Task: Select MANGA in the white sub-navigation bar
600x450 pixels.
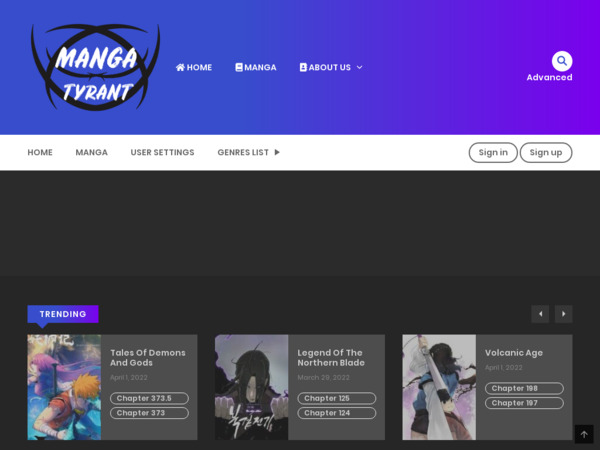Action: coord(91,152)
